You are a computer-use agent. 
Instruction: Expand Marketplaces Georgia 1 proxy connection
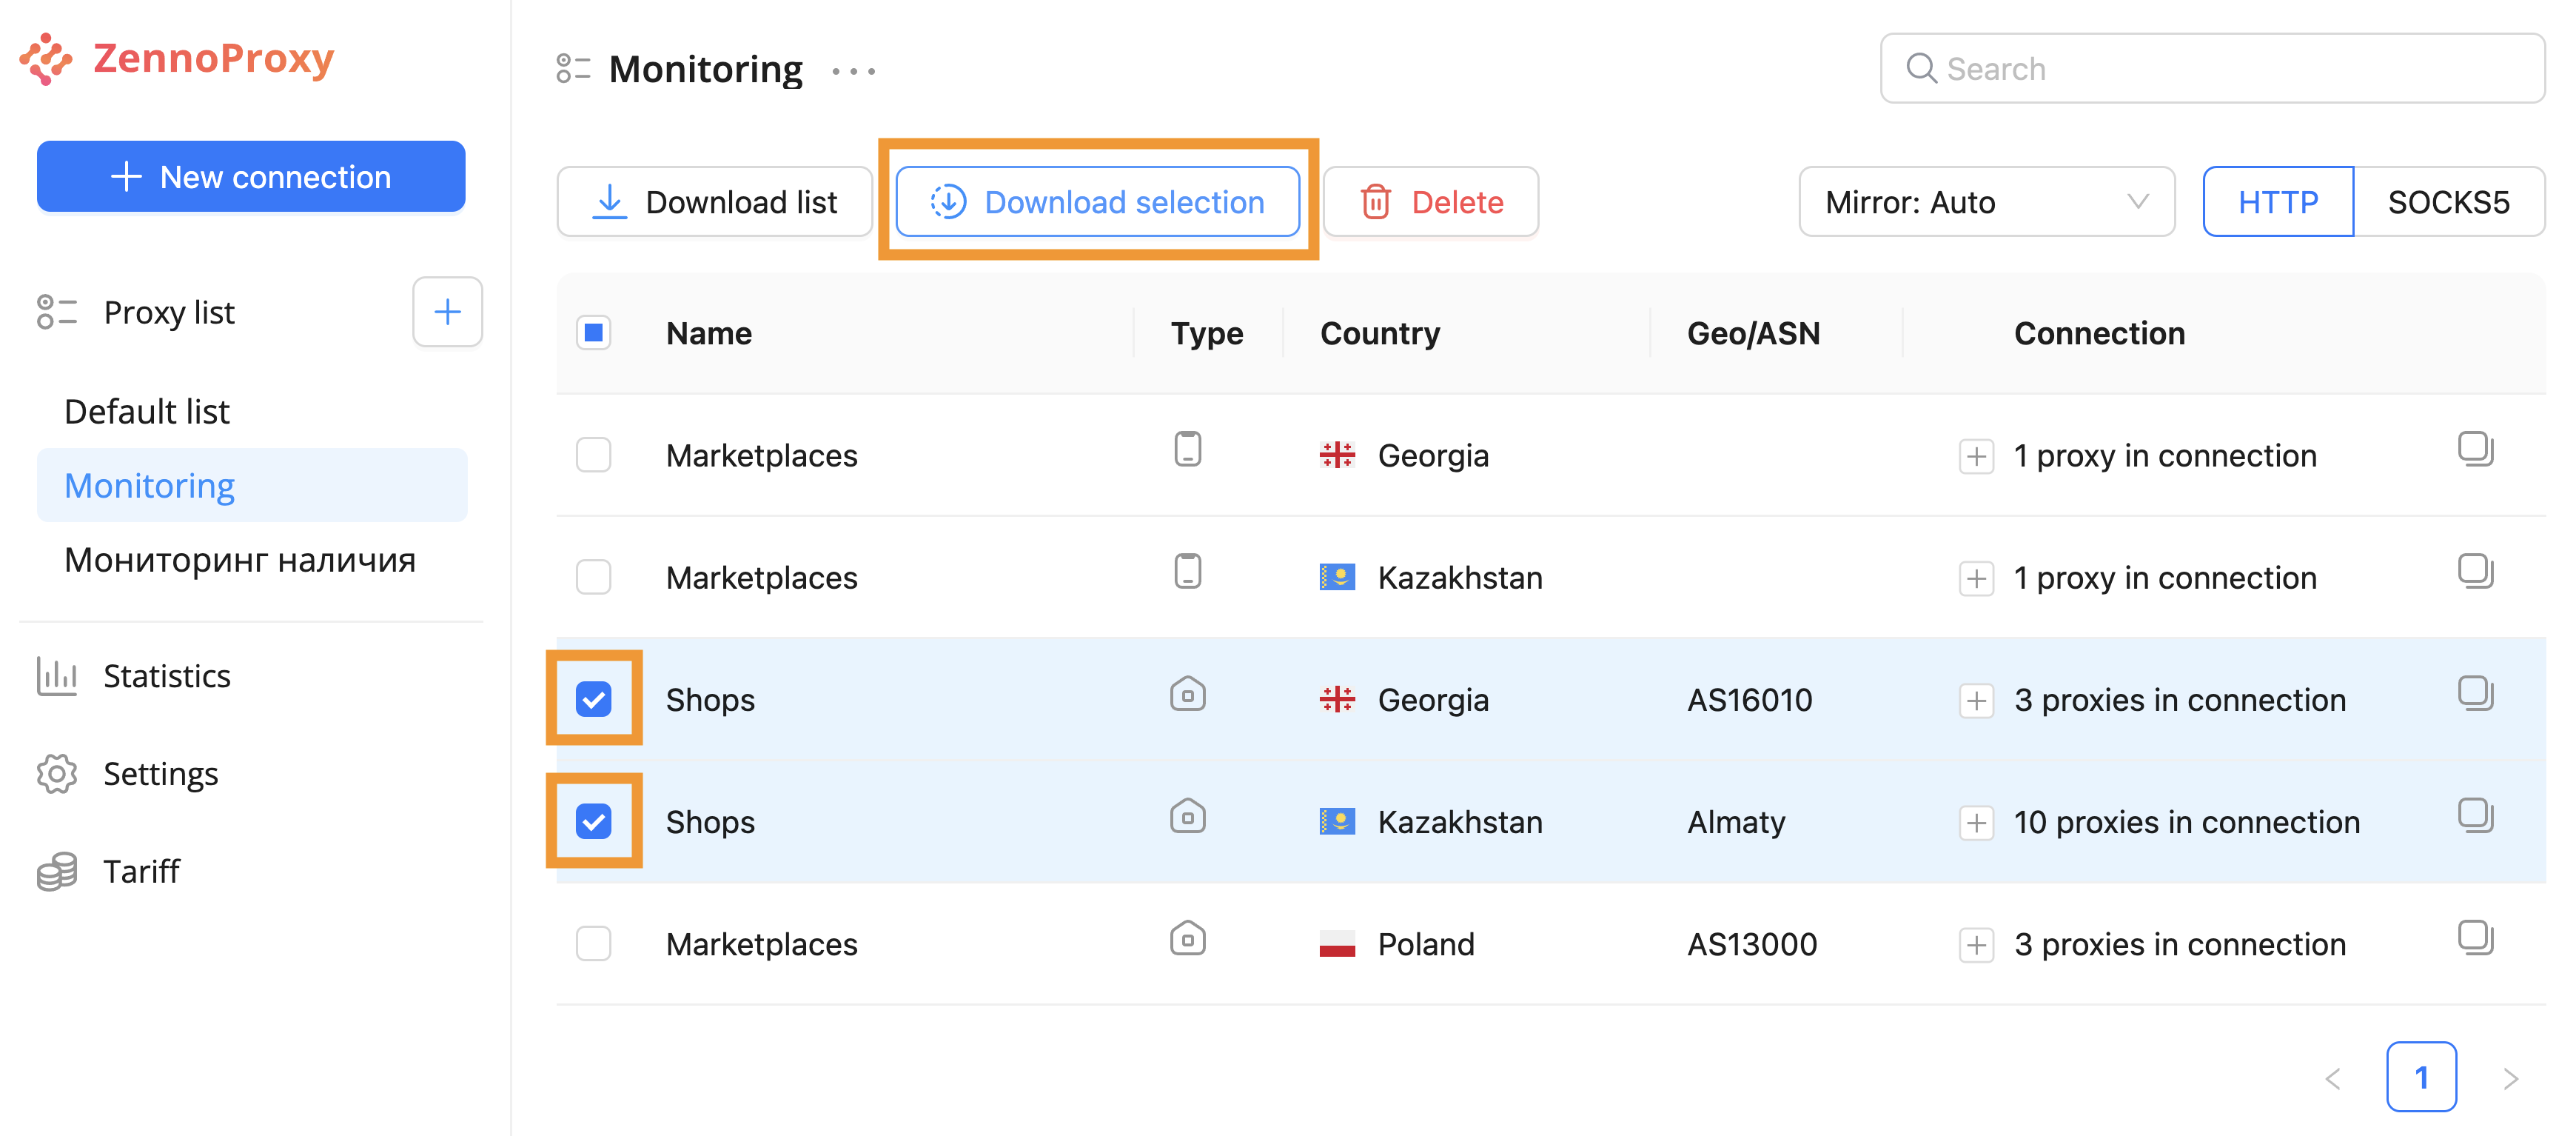[1976, 456]
